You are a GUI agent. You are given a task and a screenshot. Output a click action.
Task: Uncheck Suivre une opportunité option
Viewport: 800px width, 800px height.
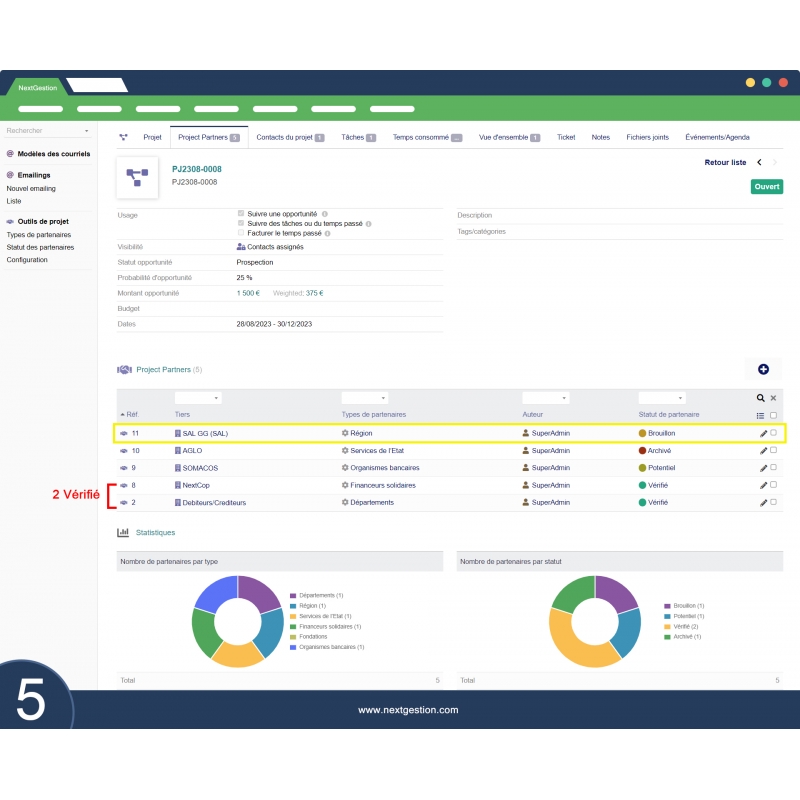click(x=240, y=213)
